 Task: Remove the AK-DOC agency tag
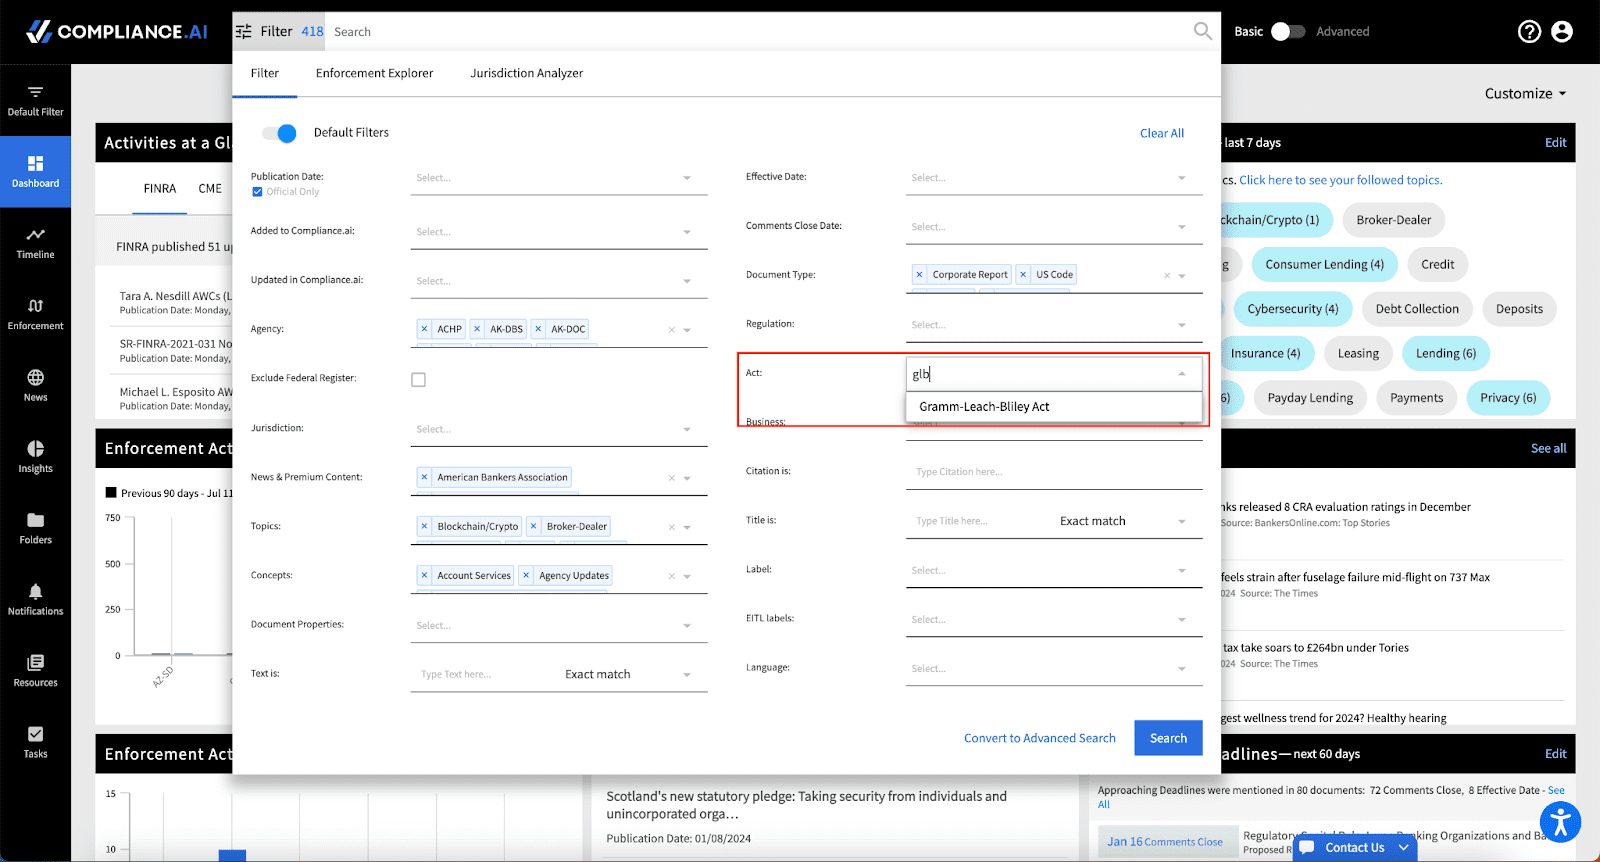pyautogui.click(x=538, y=329)
